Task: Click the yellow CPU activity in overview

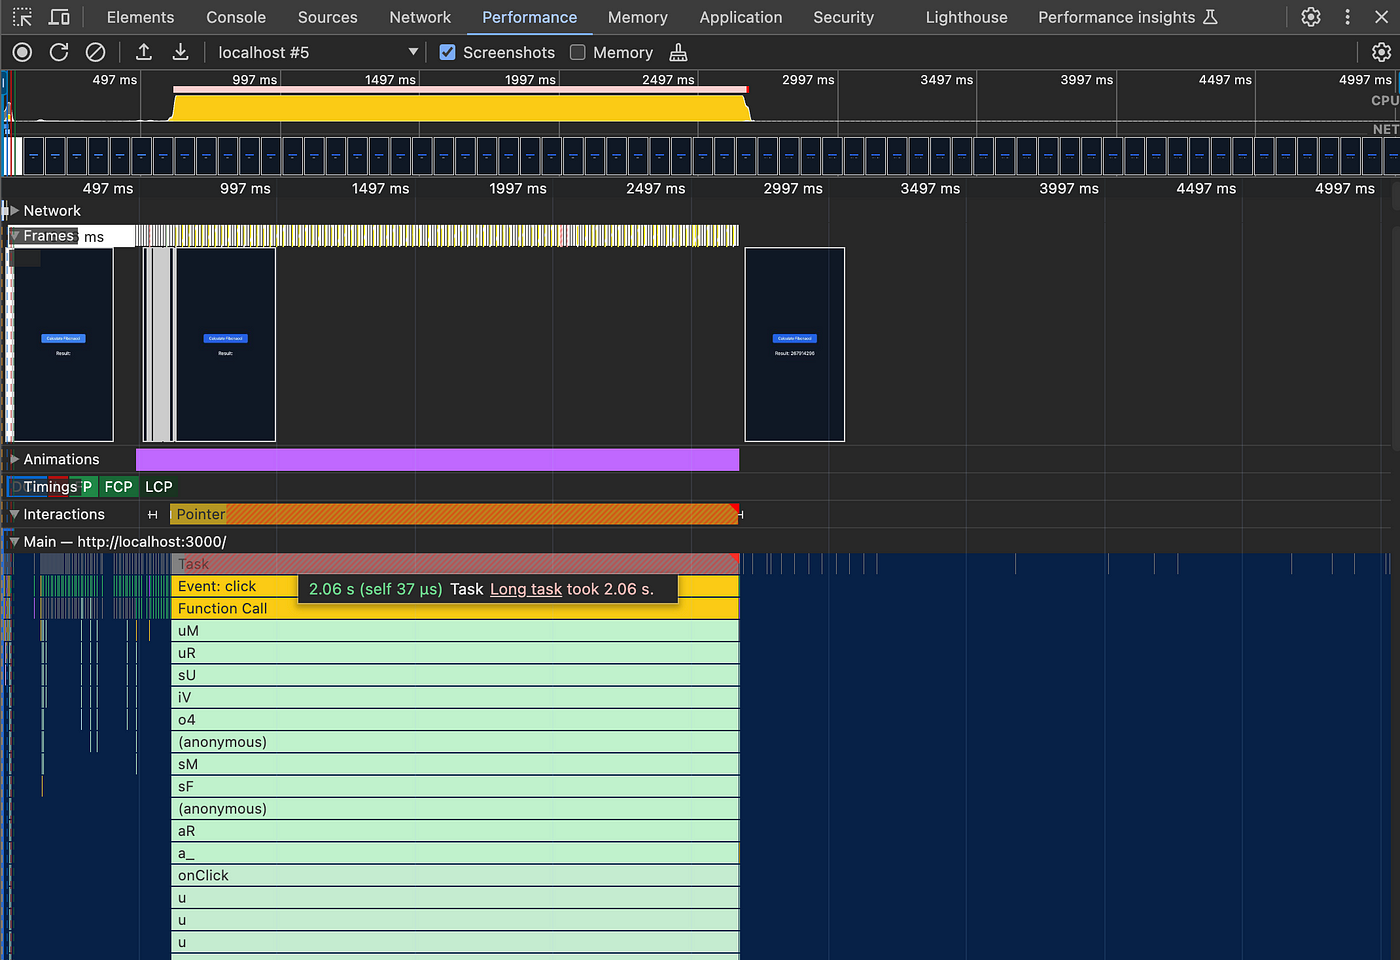Action: click(x=460, y=107)
